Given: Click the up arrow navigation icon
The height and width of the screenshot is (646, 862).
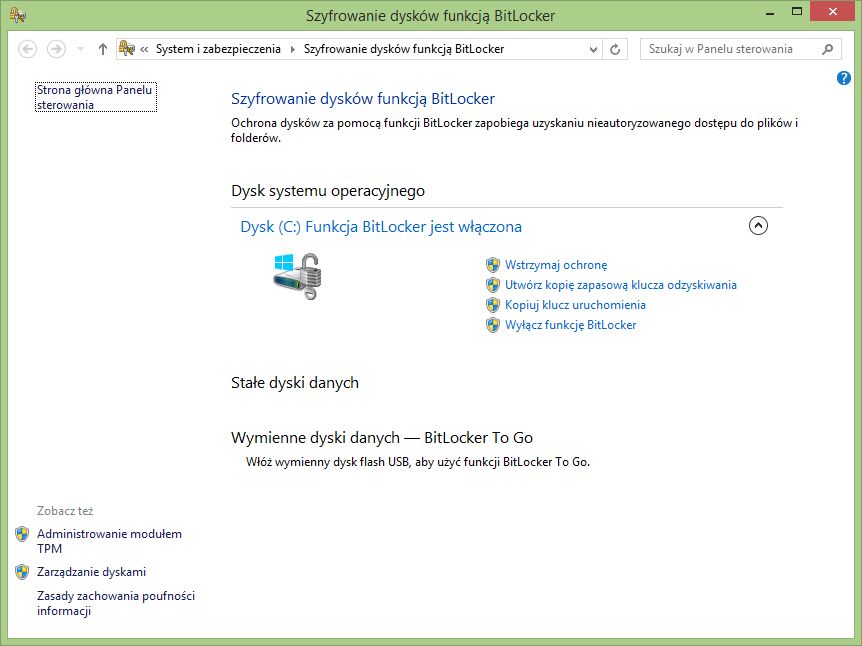Looking at the screenshot, I should [102, 48].
